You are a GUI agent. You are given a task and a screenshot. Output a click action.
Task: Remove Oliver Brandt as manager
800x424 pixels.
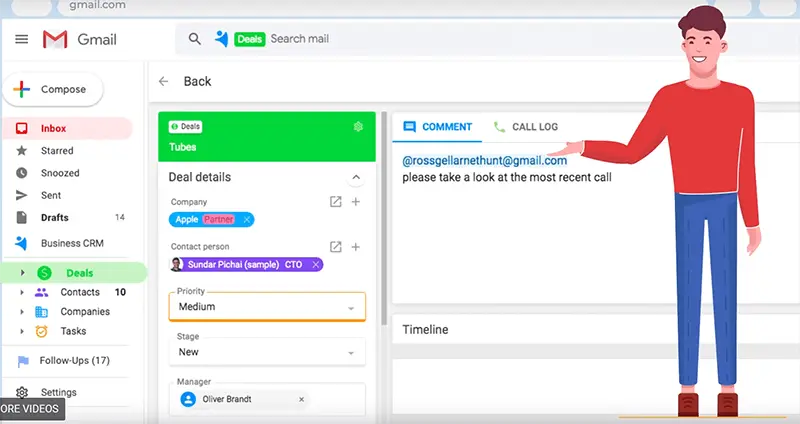(302, 400)
